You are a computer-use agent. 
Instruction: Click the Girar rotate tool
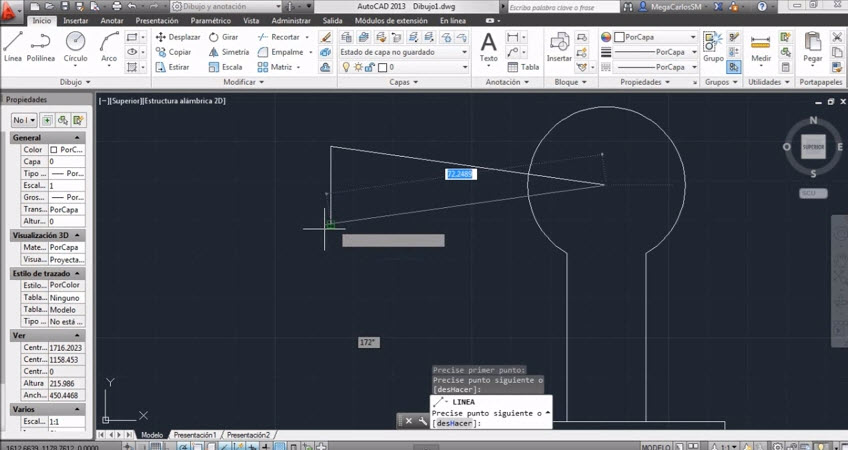coord(224,37)
